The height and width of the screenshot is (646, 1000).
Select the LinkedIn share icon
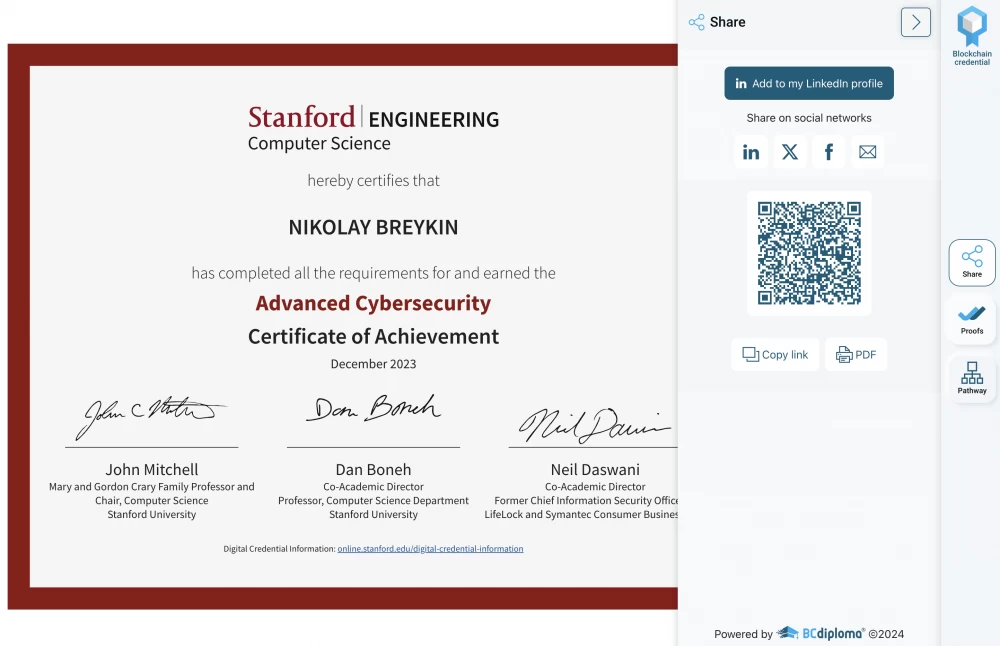[750, 151]
